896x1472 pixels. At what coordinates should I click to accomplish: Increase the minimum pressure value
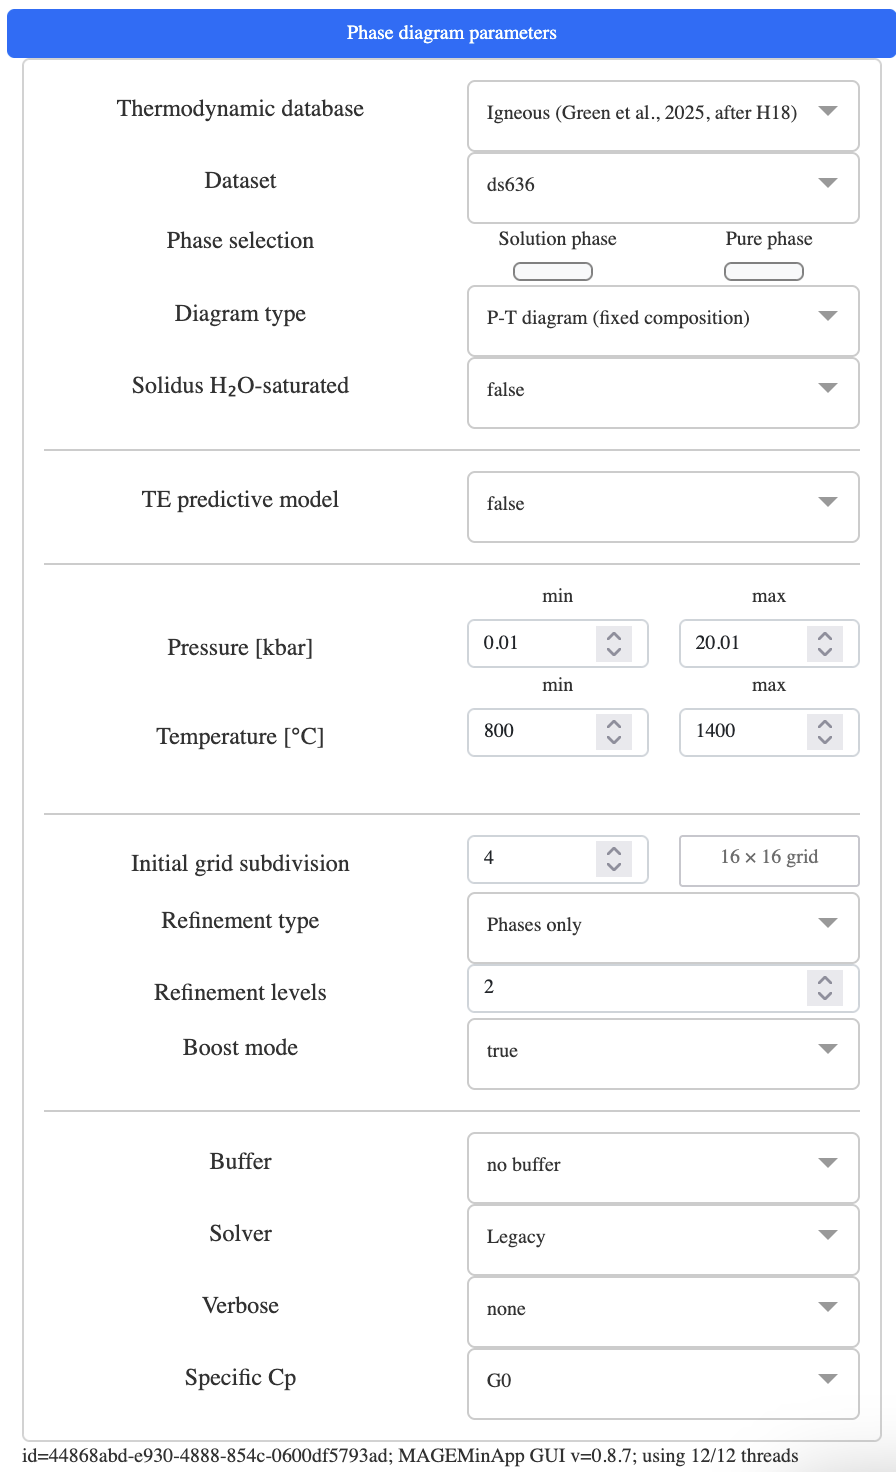click(614, 635)
